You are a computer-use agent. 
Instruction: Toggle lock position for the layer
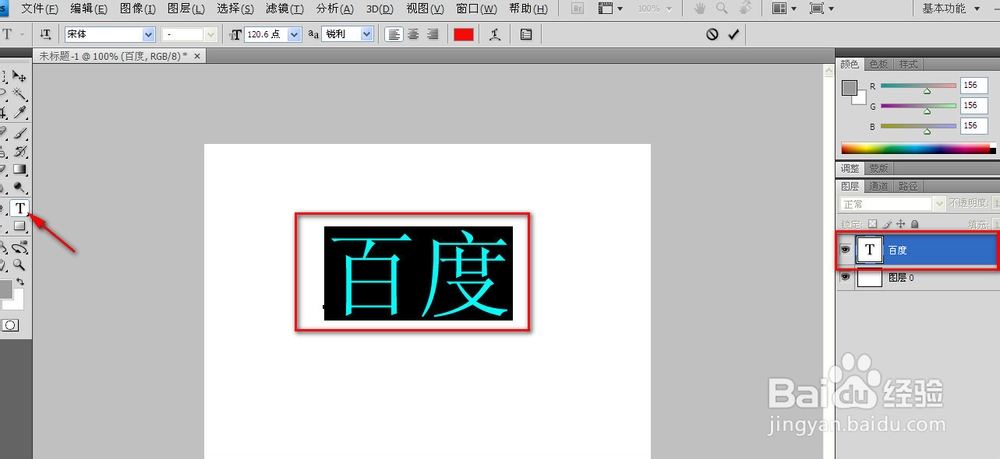pyautogui.click(x=901, y=224)
